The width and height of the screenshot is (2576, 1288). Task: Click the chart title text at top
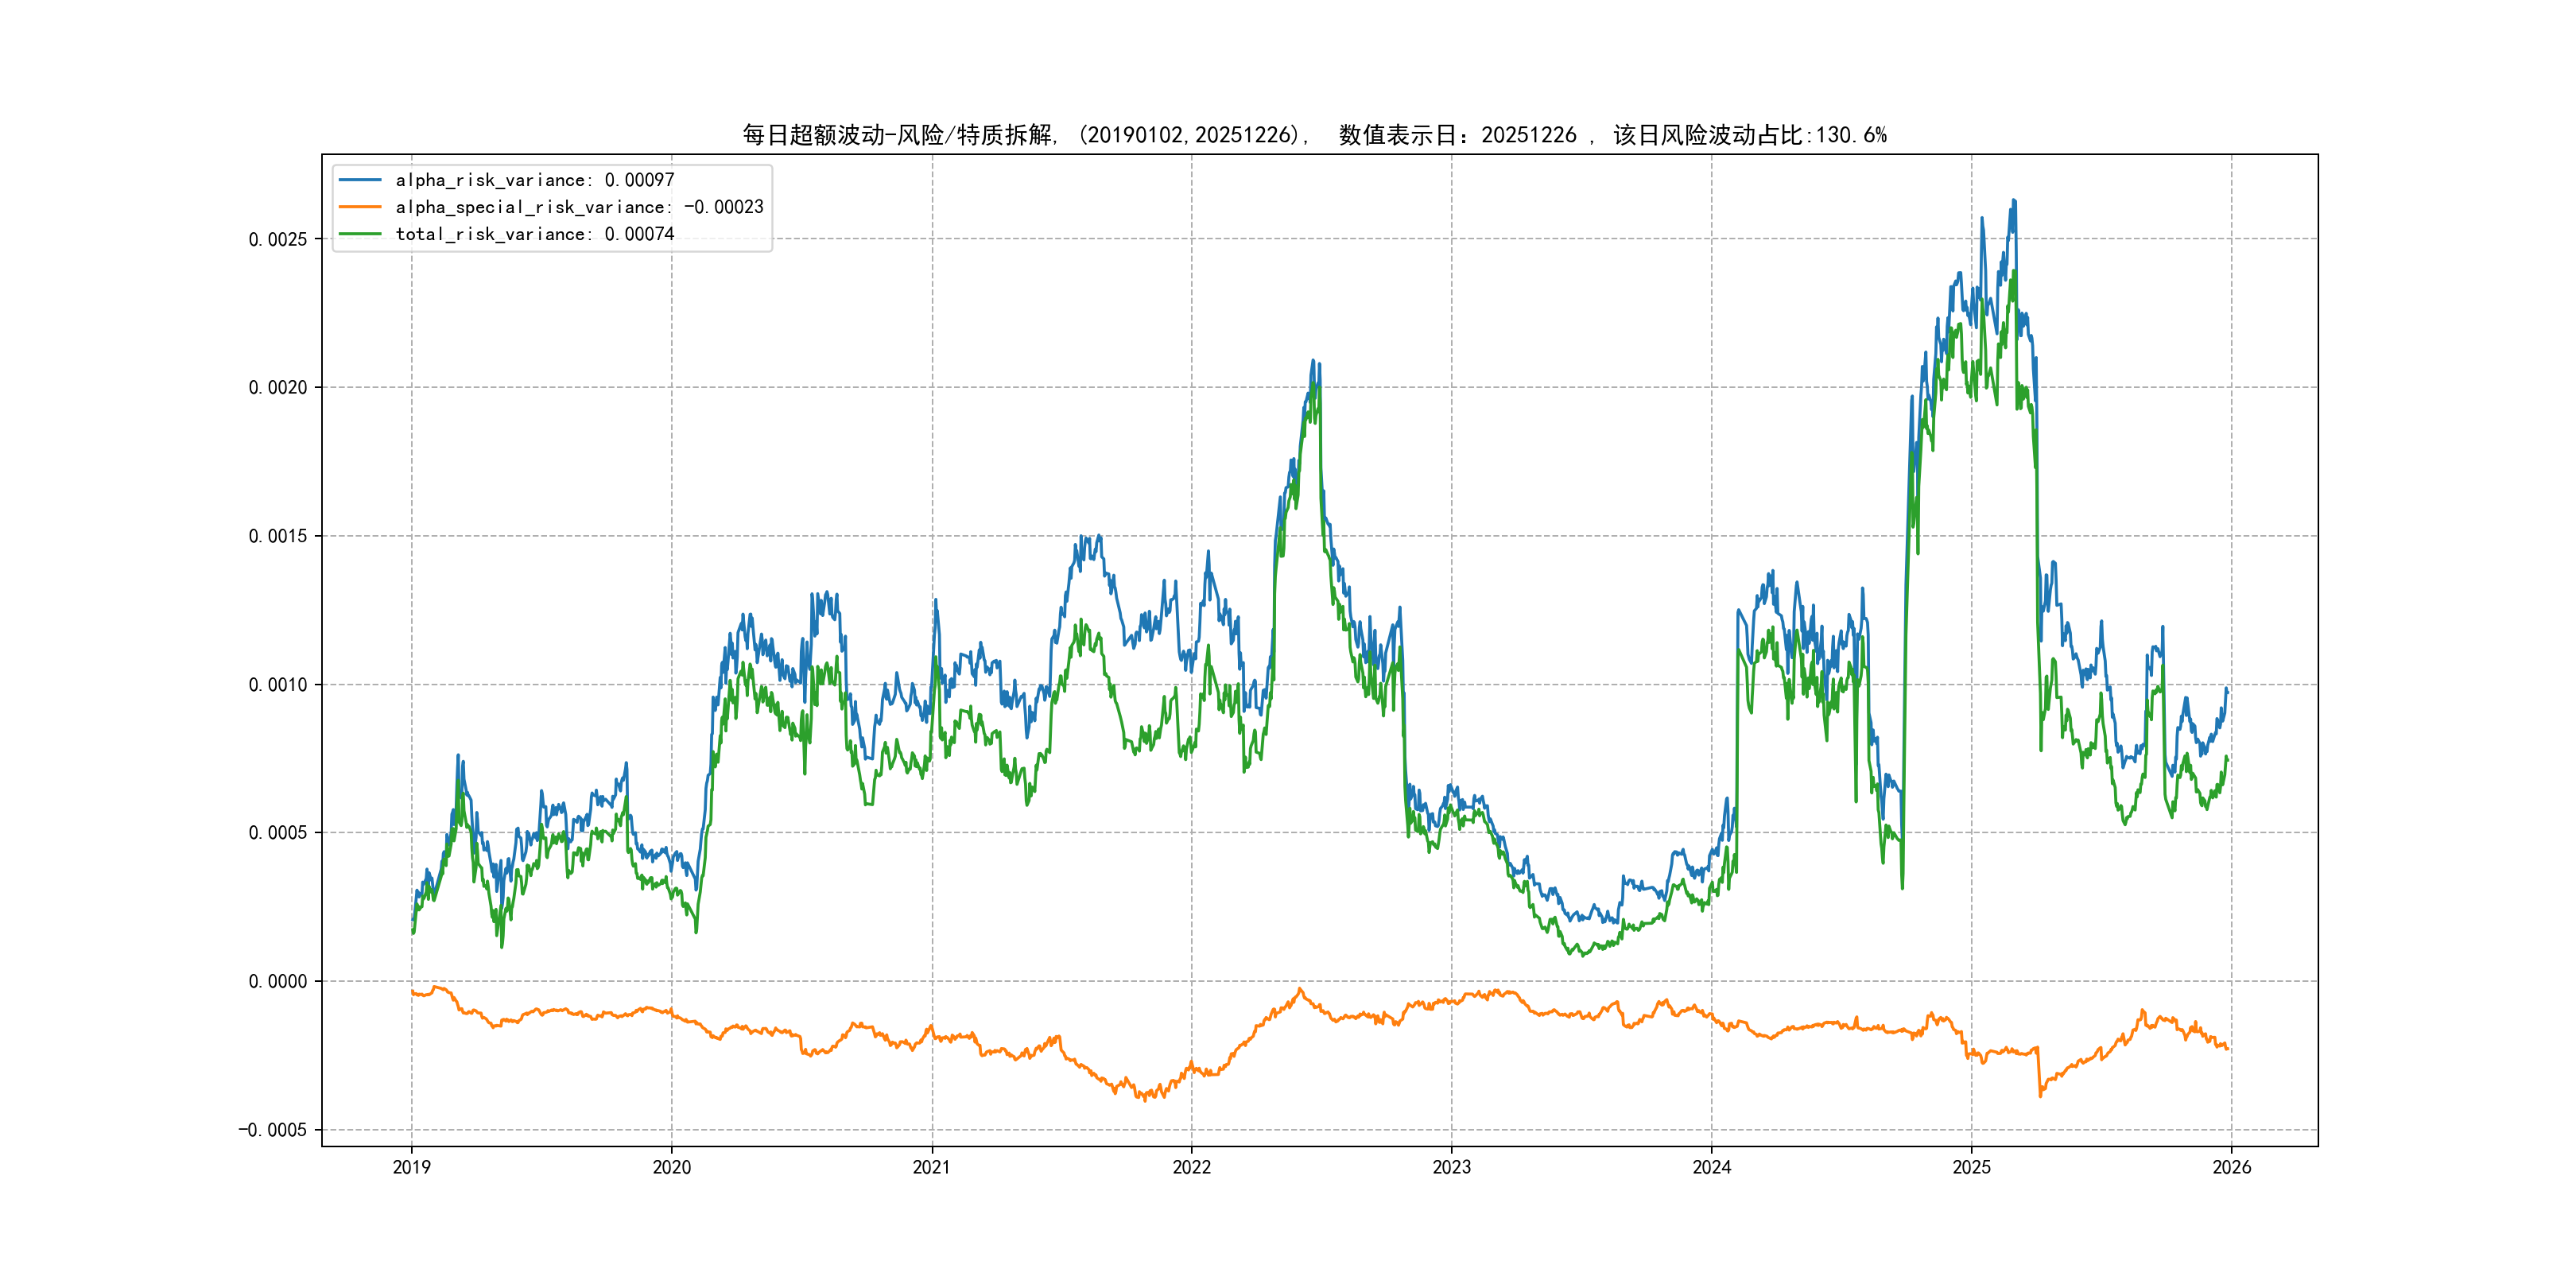[x=1314, y=135]
